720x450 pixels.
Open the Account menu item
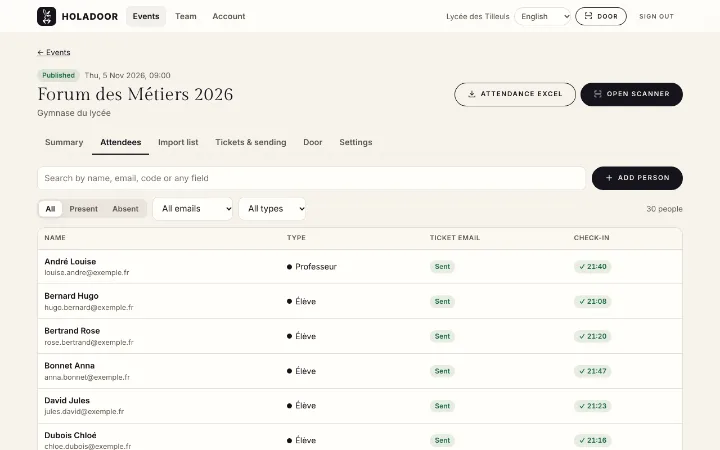coord(229,17)
